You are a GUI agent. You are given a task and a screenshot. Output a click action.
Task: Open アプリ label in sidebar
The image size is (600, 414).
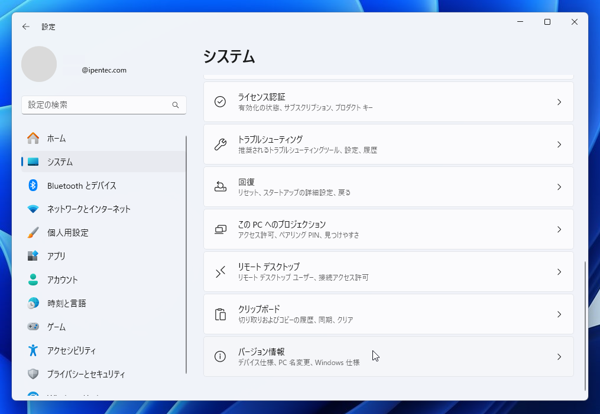click(x=56, y=256)
